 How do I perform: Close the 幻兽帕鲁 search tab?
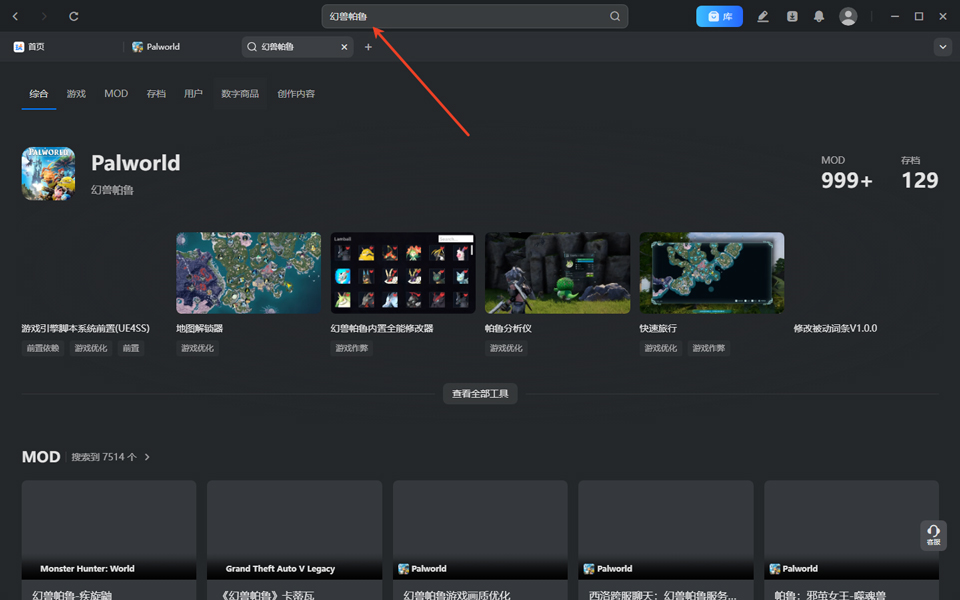[x=344, y=47]
